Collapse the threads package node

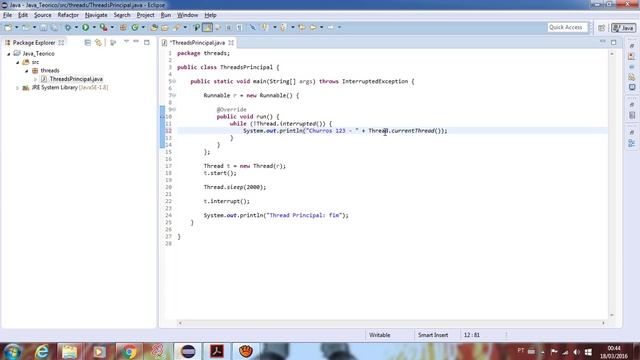coord(27,71)
